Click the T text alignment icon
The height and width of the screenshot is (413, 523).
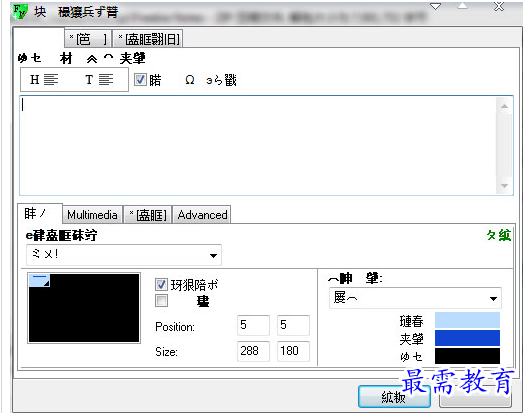point(99,80)
